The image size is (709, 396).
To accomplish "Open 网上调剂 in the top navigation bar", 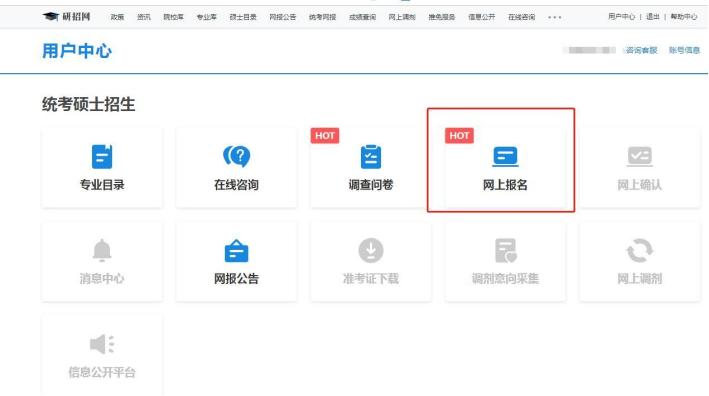I will 402,17.
